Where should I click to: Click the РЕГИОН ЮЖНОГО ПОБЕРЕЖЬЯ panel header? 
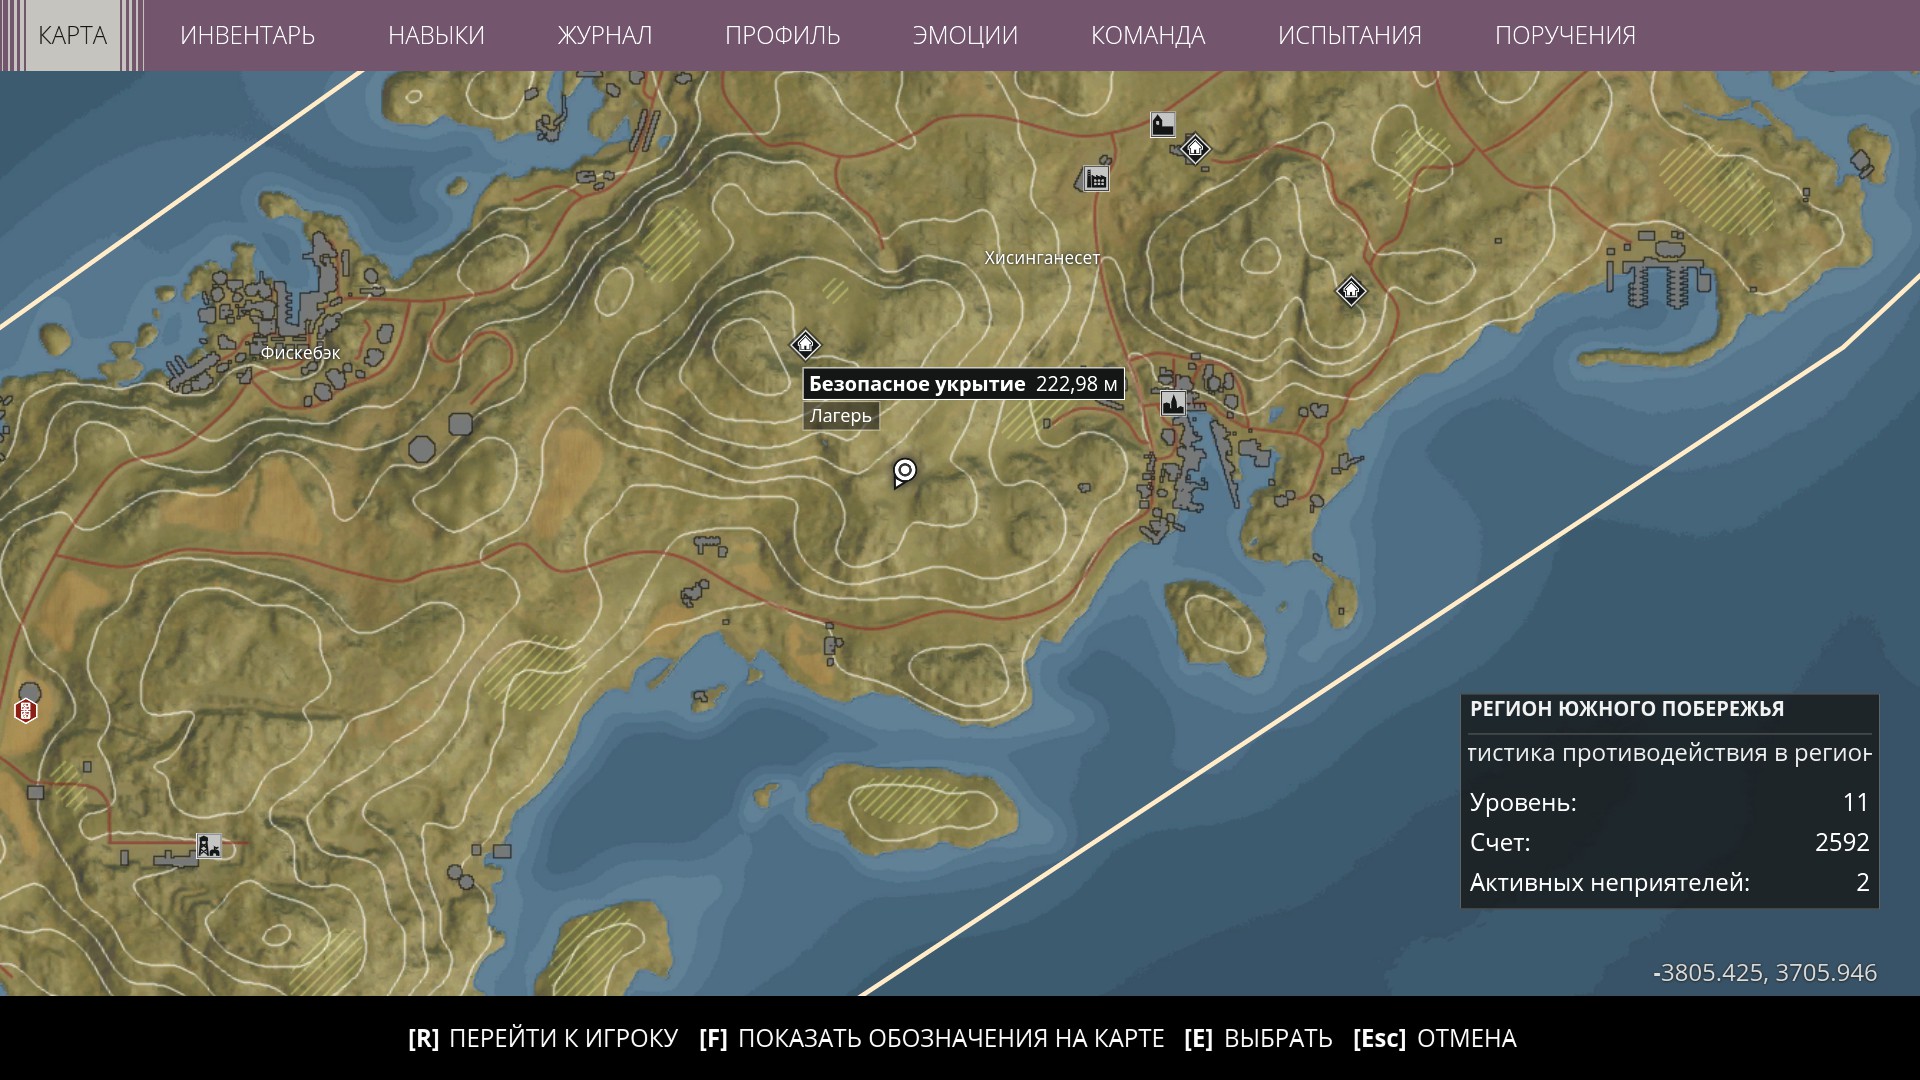point(1627,709)
